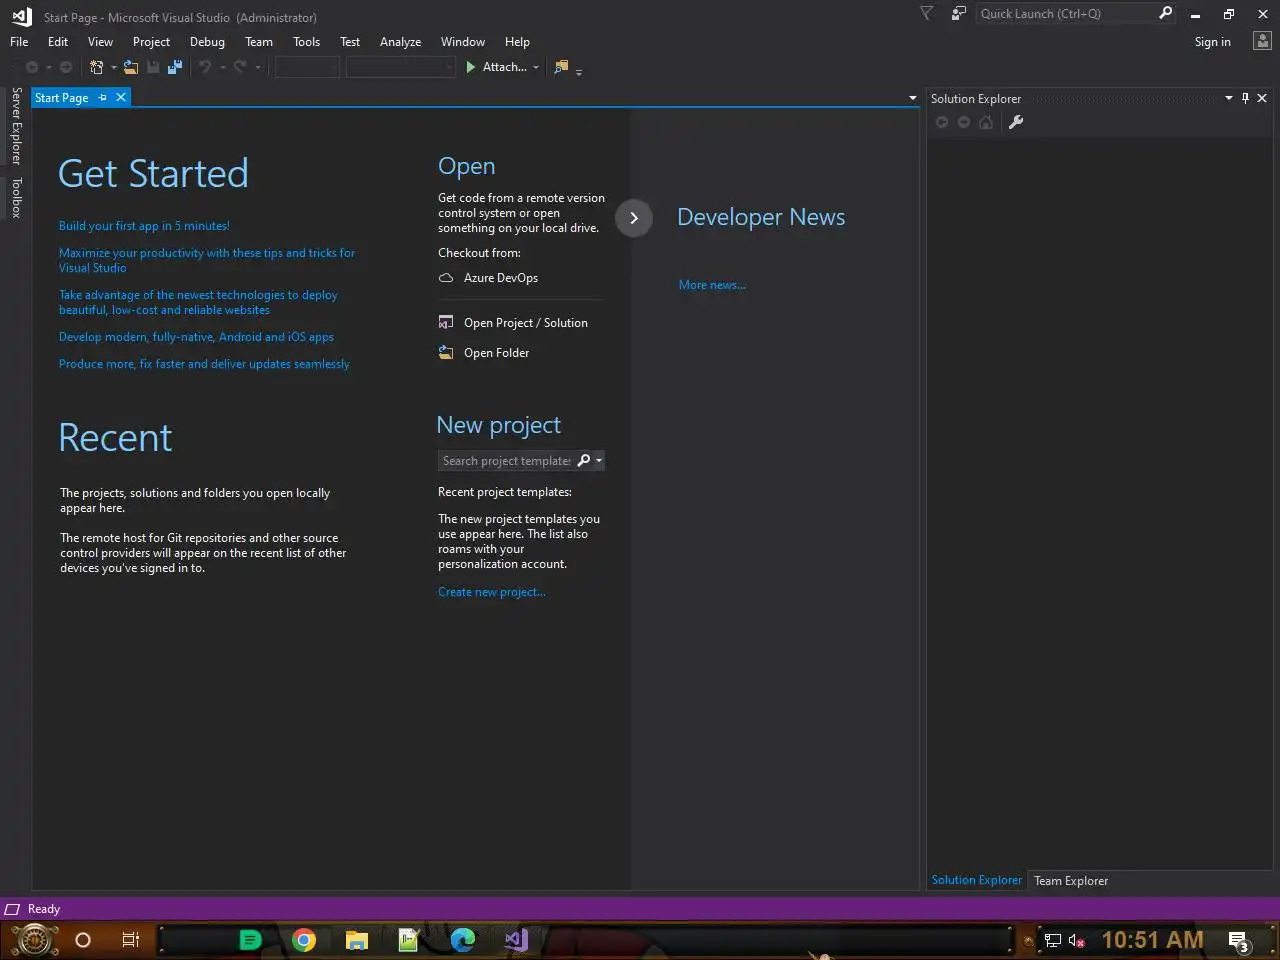Open the Windows notification center icon
This screenshot has height=960, width=1280.
click(1240, 940)
